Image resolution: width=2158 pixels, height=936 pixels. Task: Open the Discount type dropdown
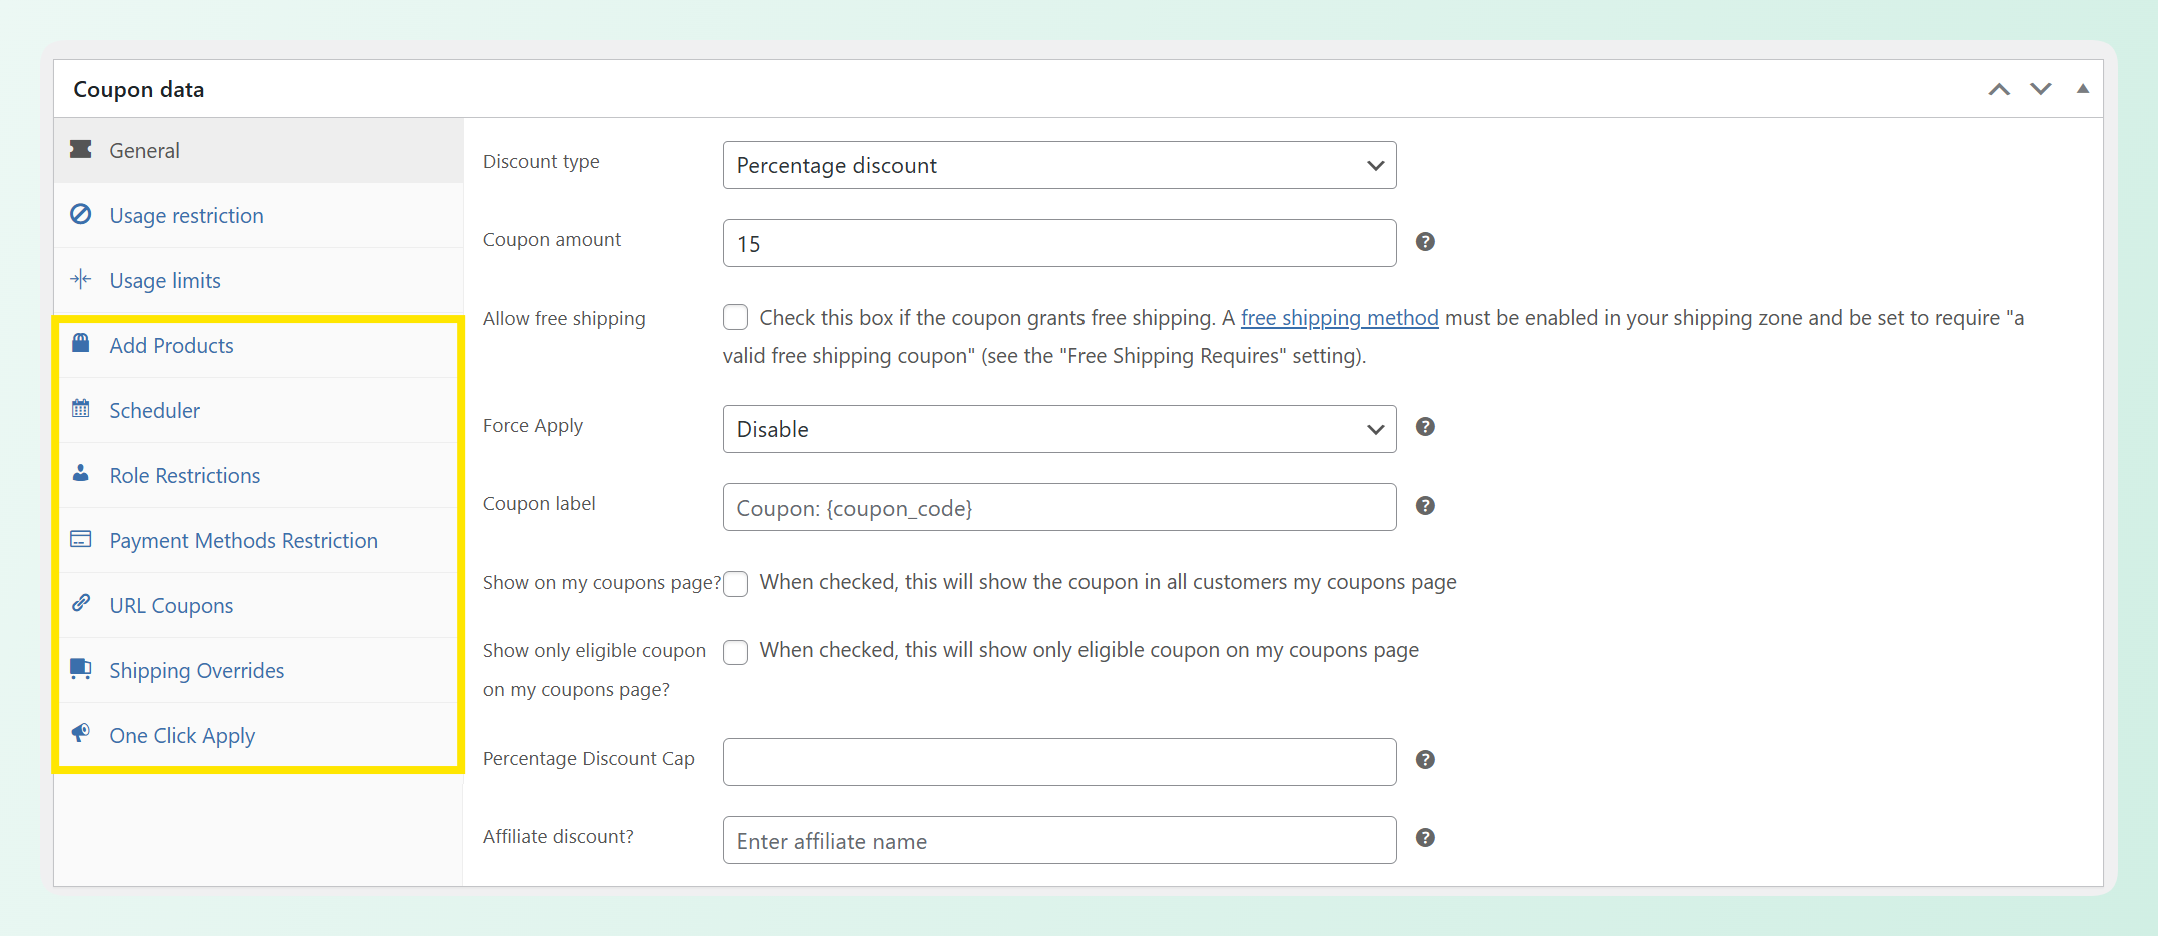coord(1059,165)
